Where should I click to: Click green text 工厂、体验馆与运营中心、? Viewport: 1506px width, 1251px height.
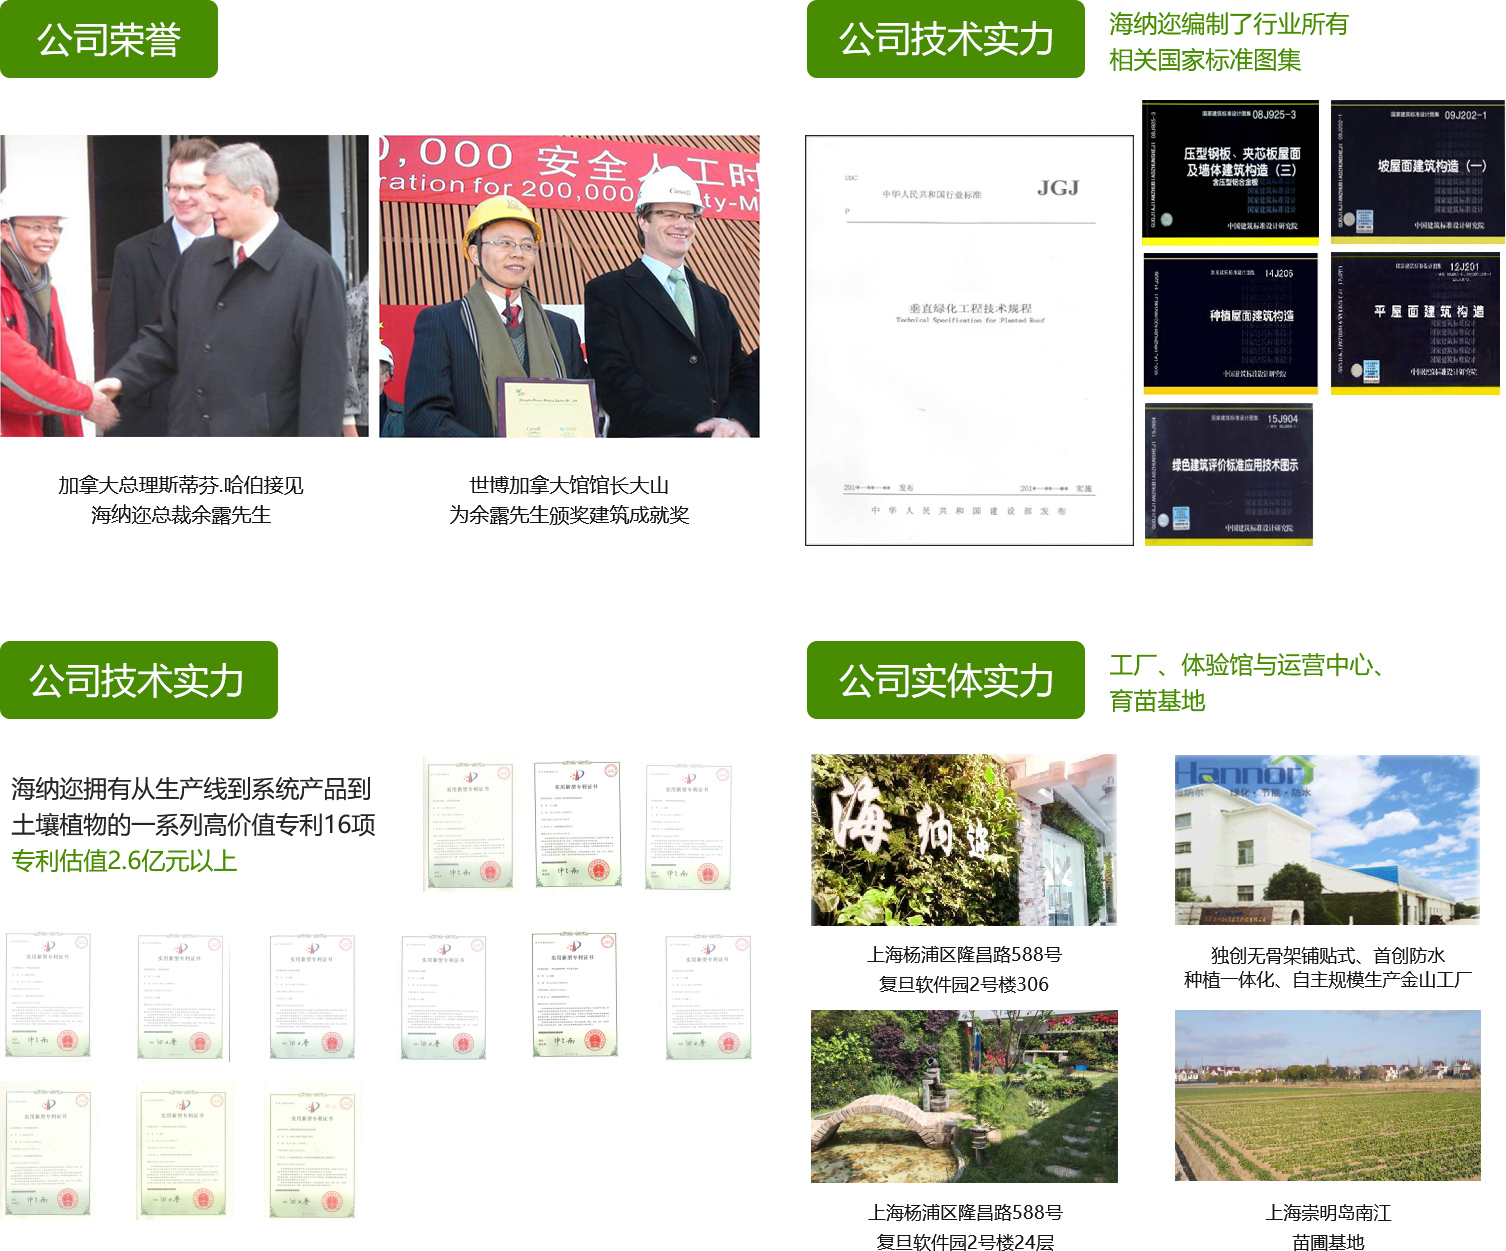[1247, 665]
